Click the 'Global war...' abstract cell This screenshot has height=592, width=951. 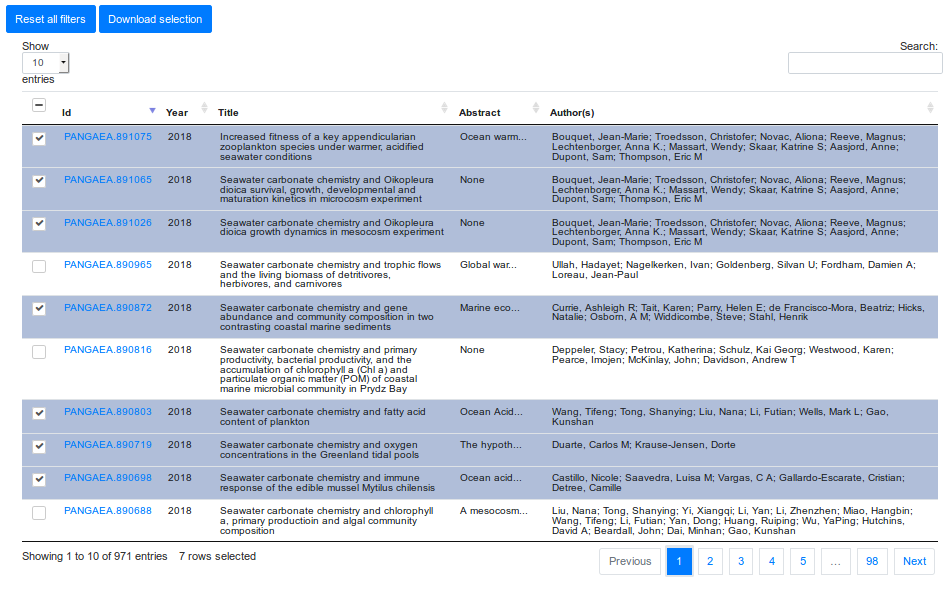coord(488,264)
